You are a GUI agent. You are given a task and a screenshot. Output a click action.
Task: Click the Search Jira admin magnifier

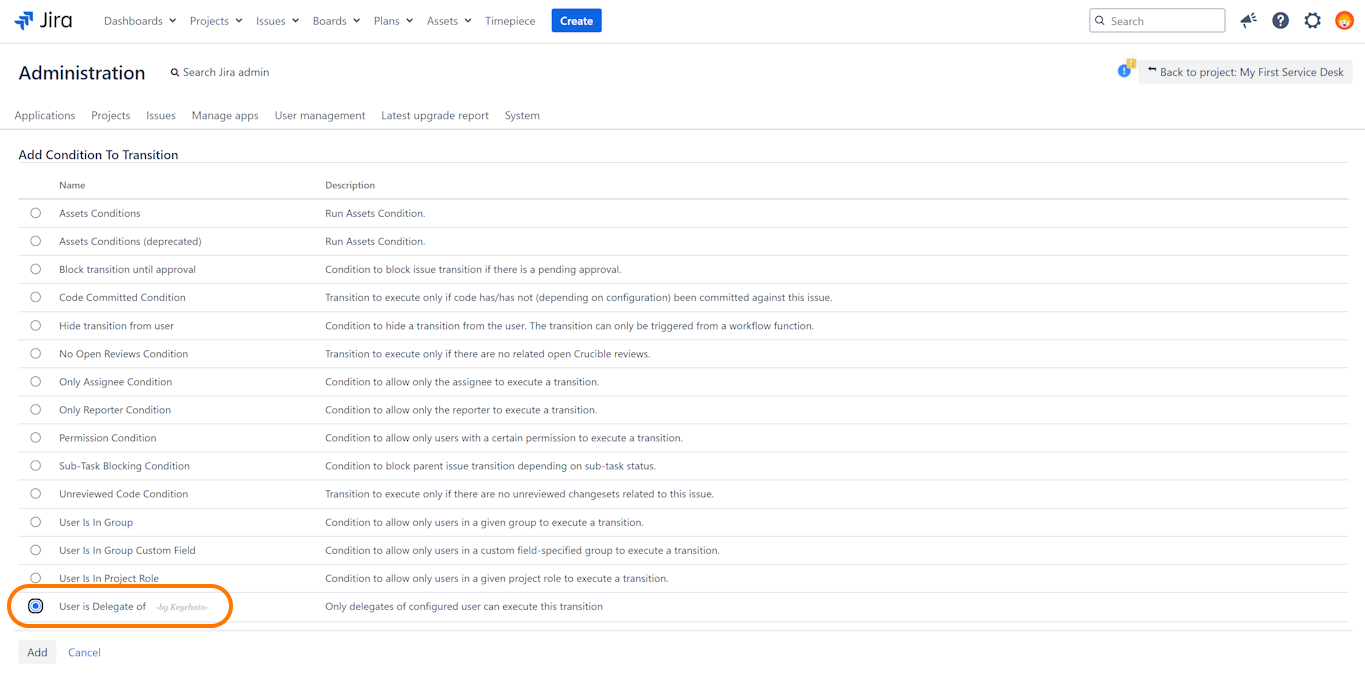click(x=175, y=73)
